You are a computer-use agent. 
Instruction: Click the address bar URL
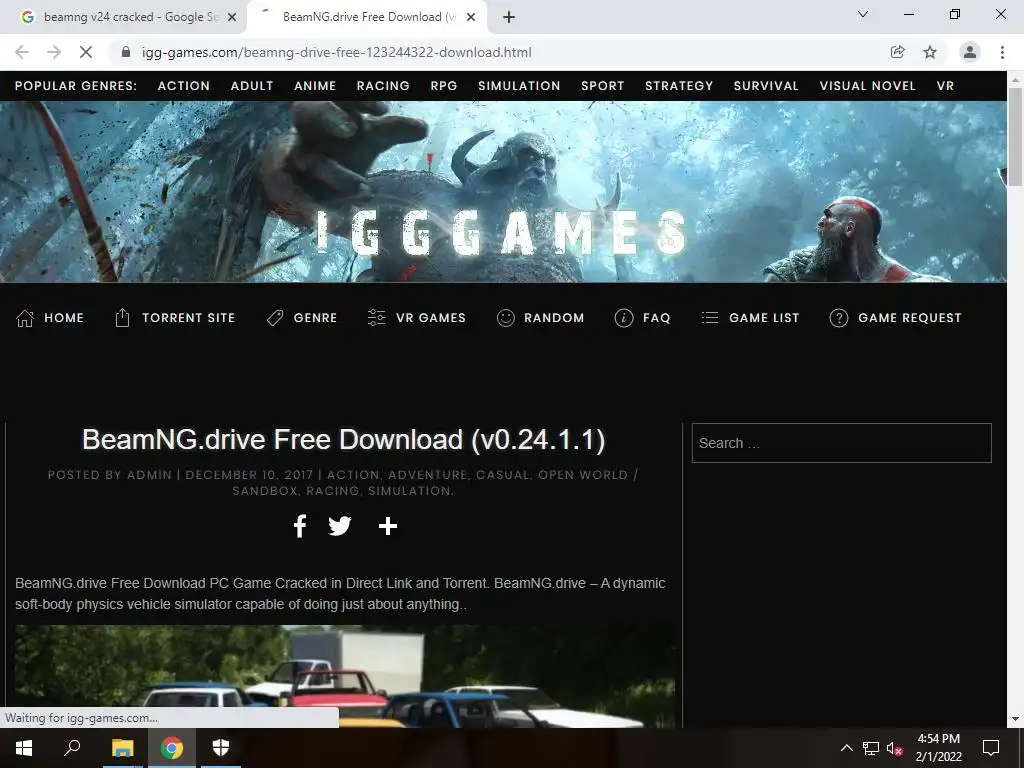pos(336,52)
